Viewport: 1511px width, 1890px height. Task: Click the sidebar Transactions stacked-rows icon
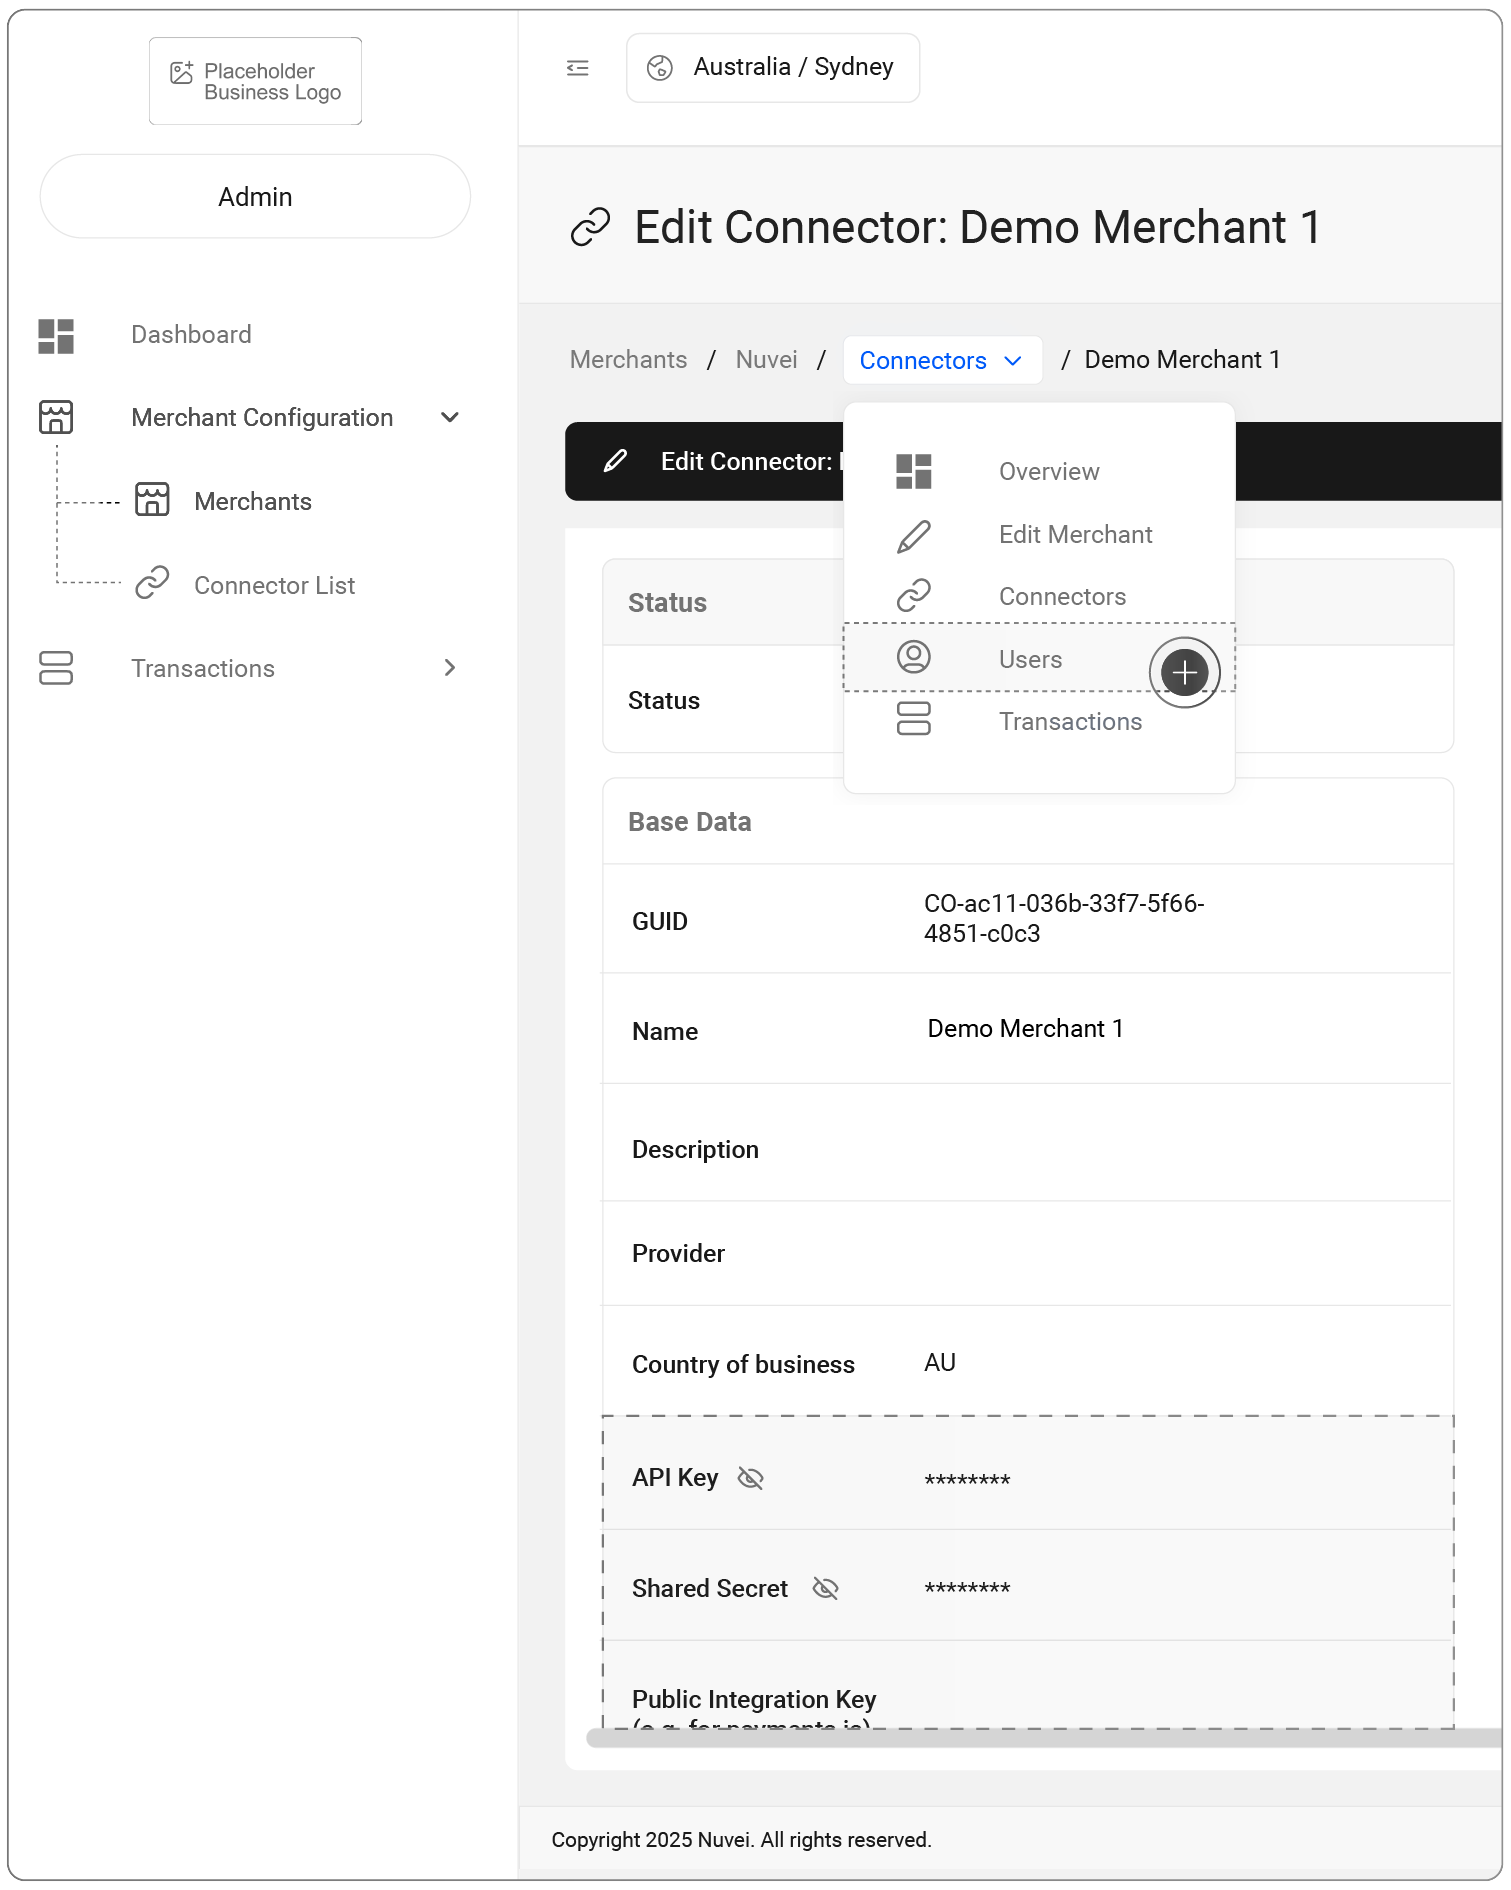tap(56, 668)
